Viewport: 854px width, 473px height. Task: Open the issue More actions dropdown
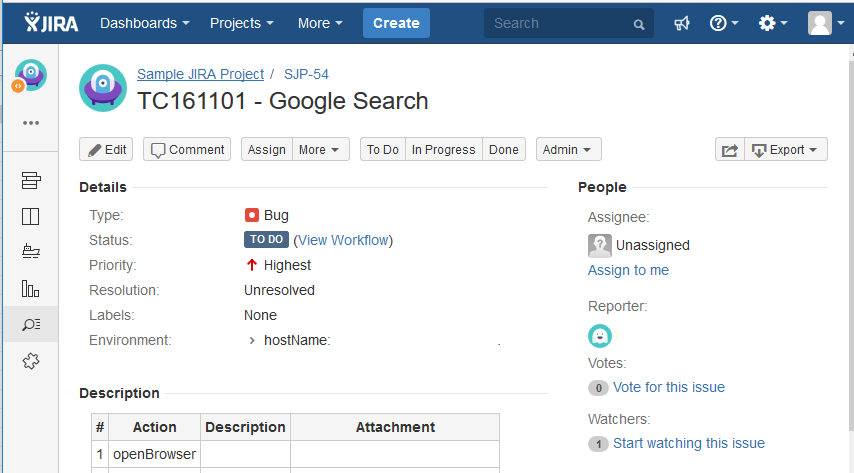320,149
